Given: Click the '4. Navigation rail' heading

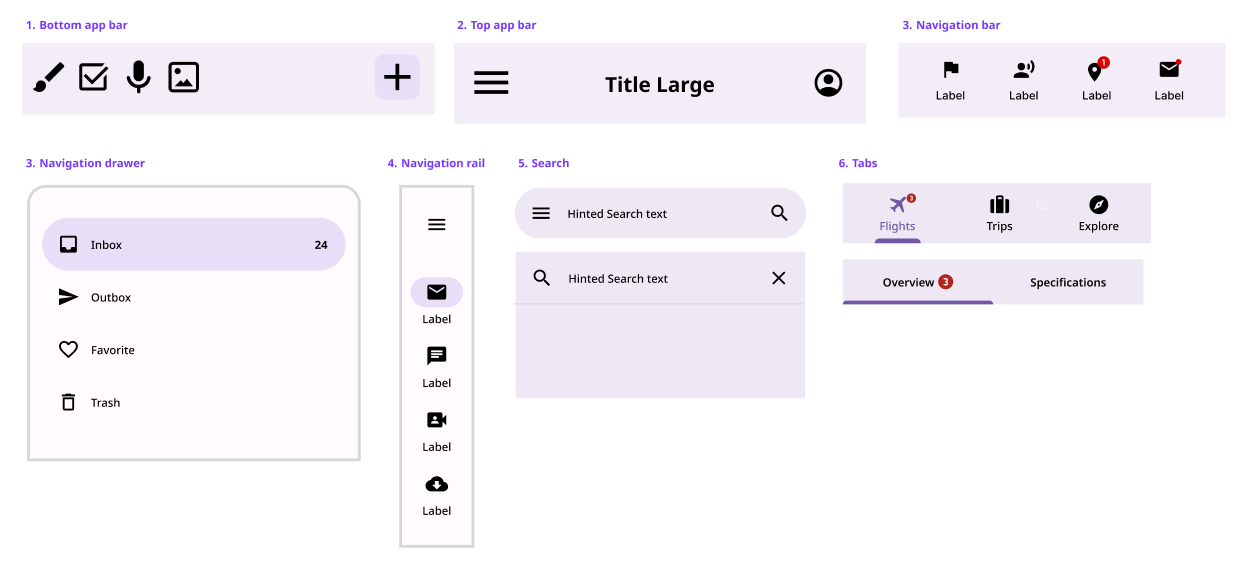Looking at the screenshot, I should pyautogui.click(x=436, y=163).
